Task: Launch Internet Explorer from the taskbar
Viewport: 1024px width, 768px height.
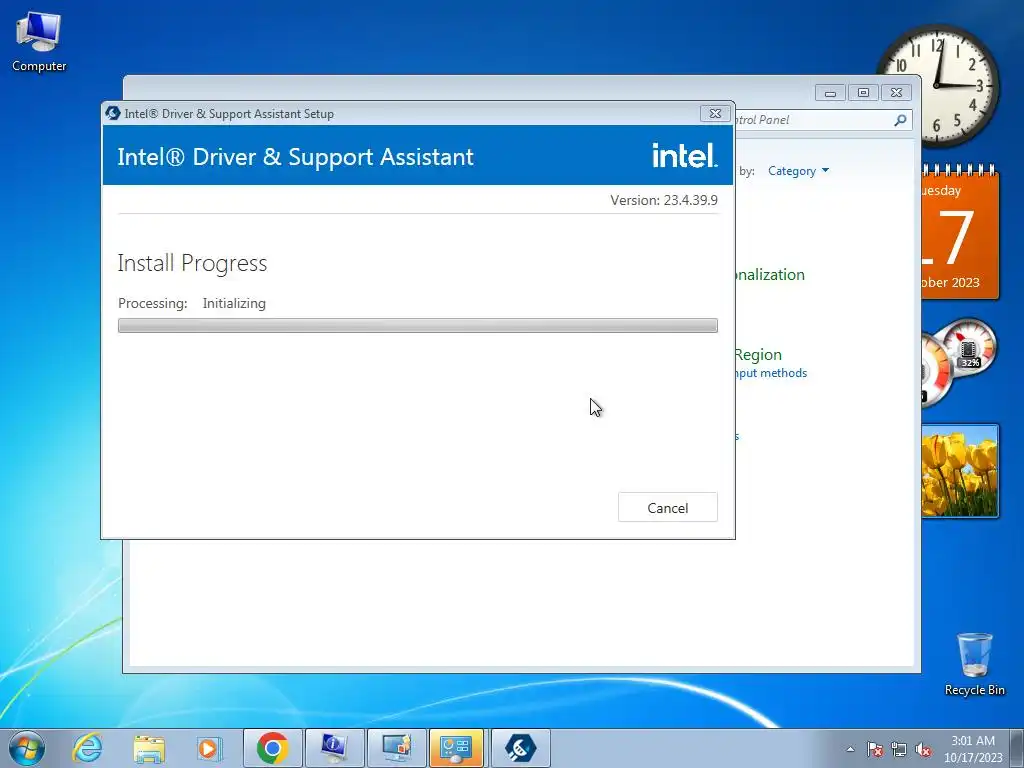Action: pos(88,748)
